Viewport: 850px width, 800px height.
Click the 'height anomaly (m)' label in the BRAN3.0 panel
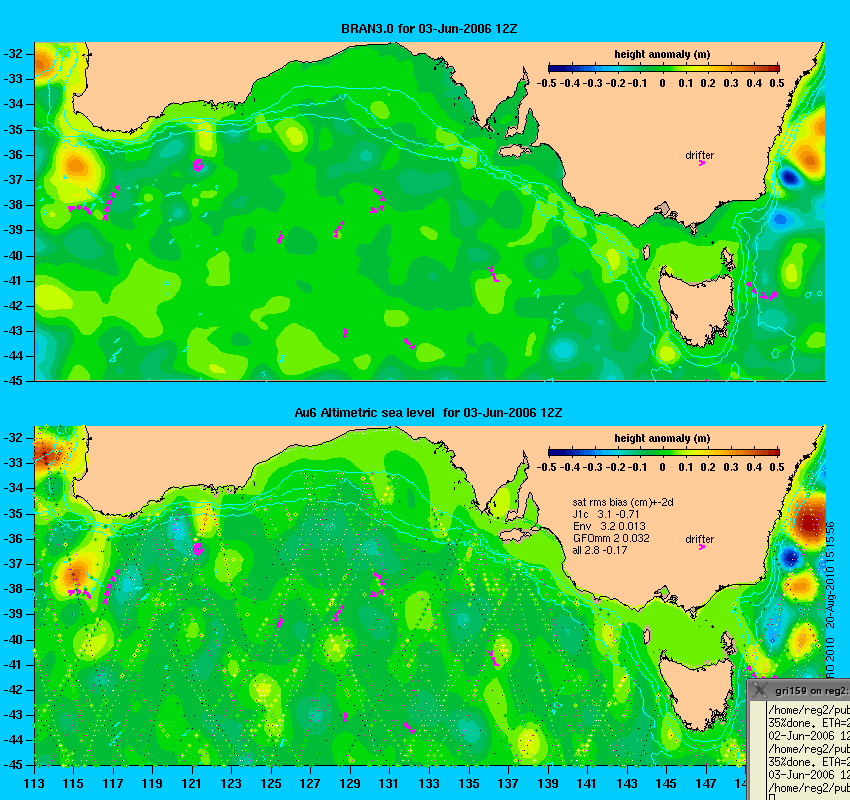(x=662, y=54)
